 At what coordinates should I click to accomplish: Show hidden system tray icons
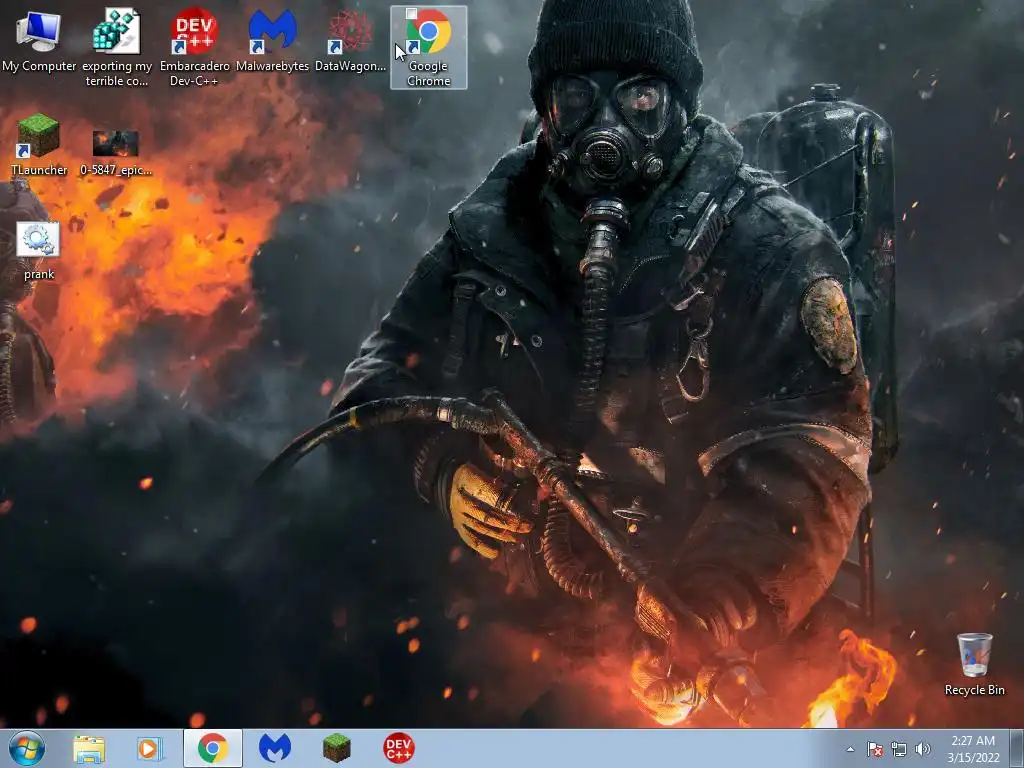[x=850, y=749]
